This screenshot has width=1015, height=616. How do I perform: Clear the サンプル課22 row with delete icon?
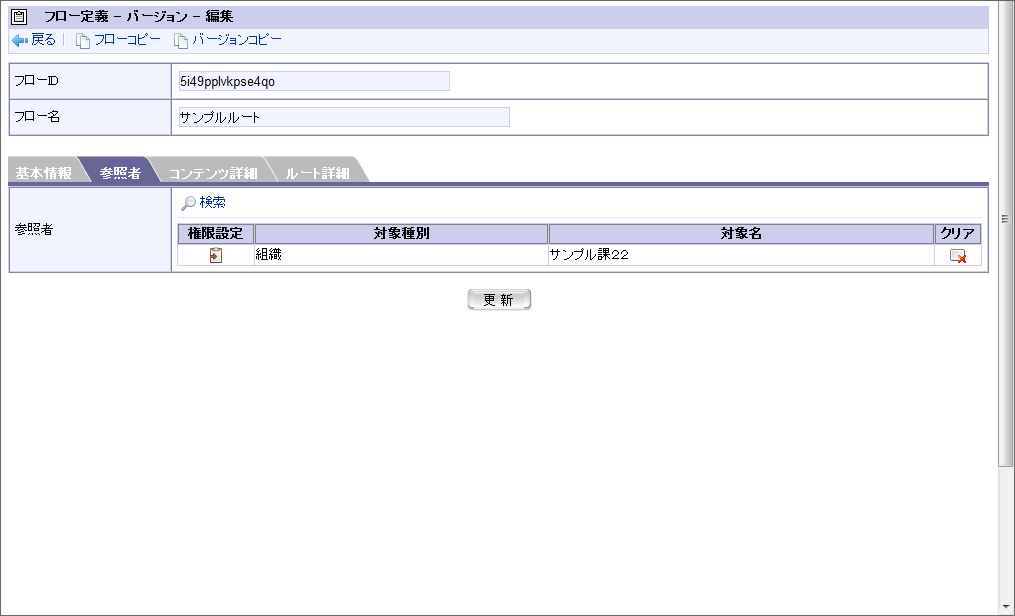click(958, 256)
